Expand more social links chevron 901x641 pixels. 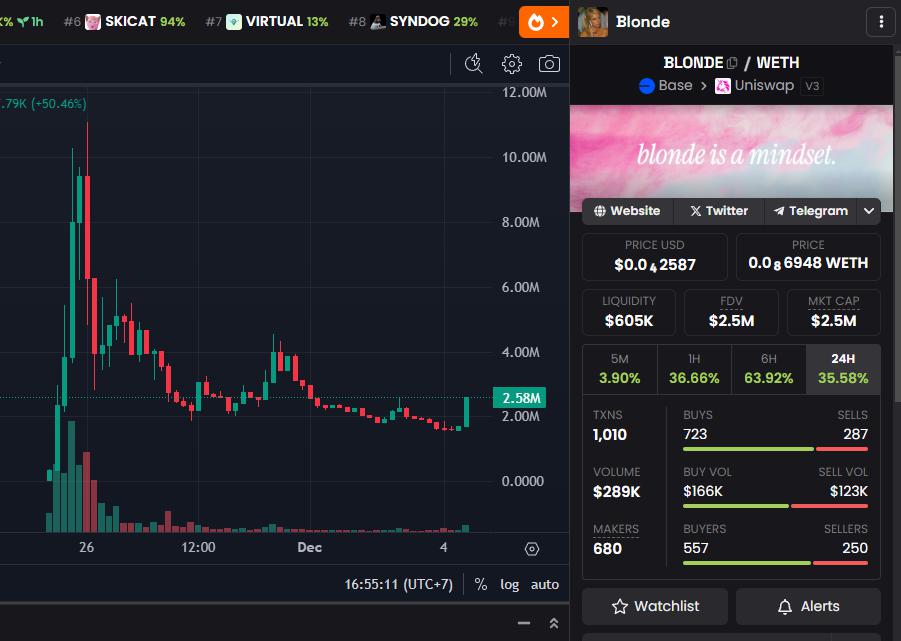click(x=869, y=211)
